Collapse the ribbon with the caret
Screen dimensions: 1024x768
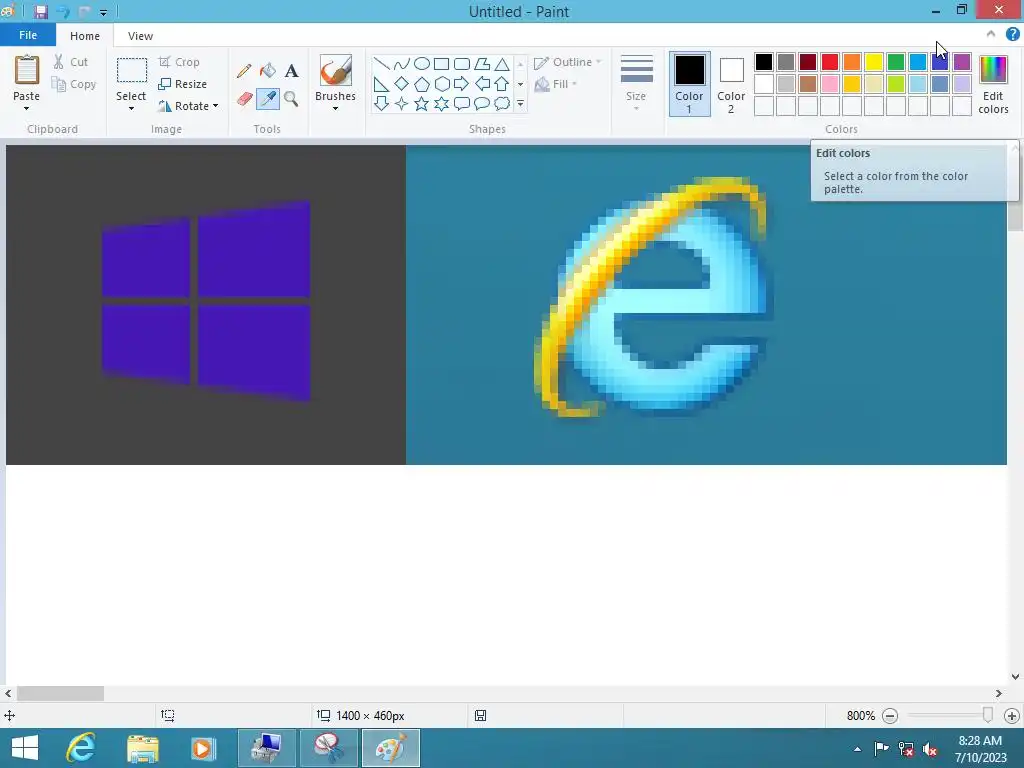pyautogui.click(x=991, y=34)
